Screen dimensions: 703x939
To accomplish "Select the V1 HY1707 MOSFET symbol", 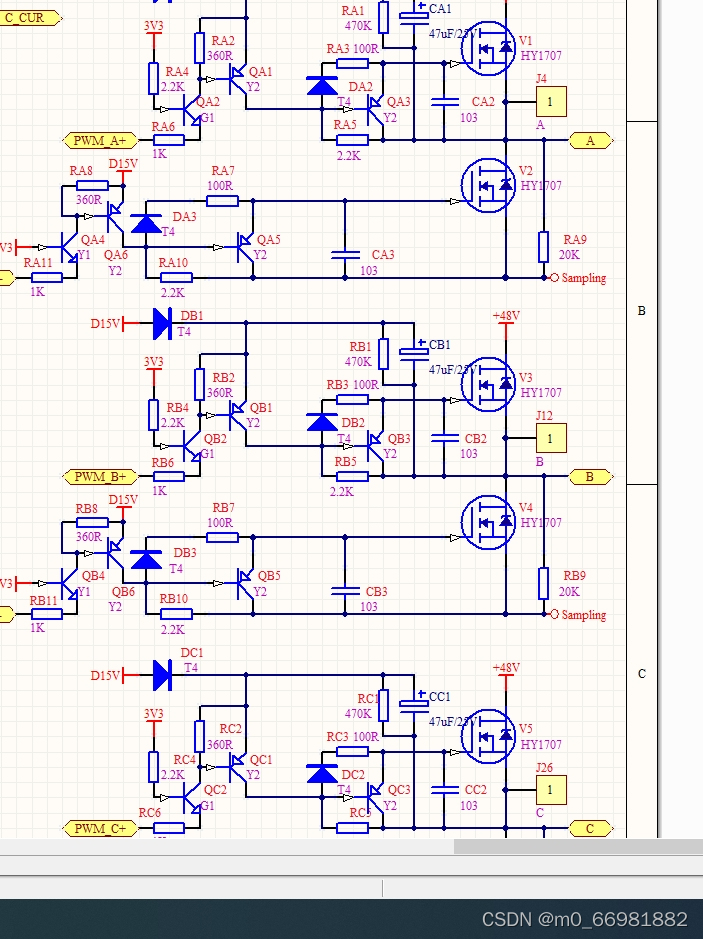I will click(x=489, y=49).
